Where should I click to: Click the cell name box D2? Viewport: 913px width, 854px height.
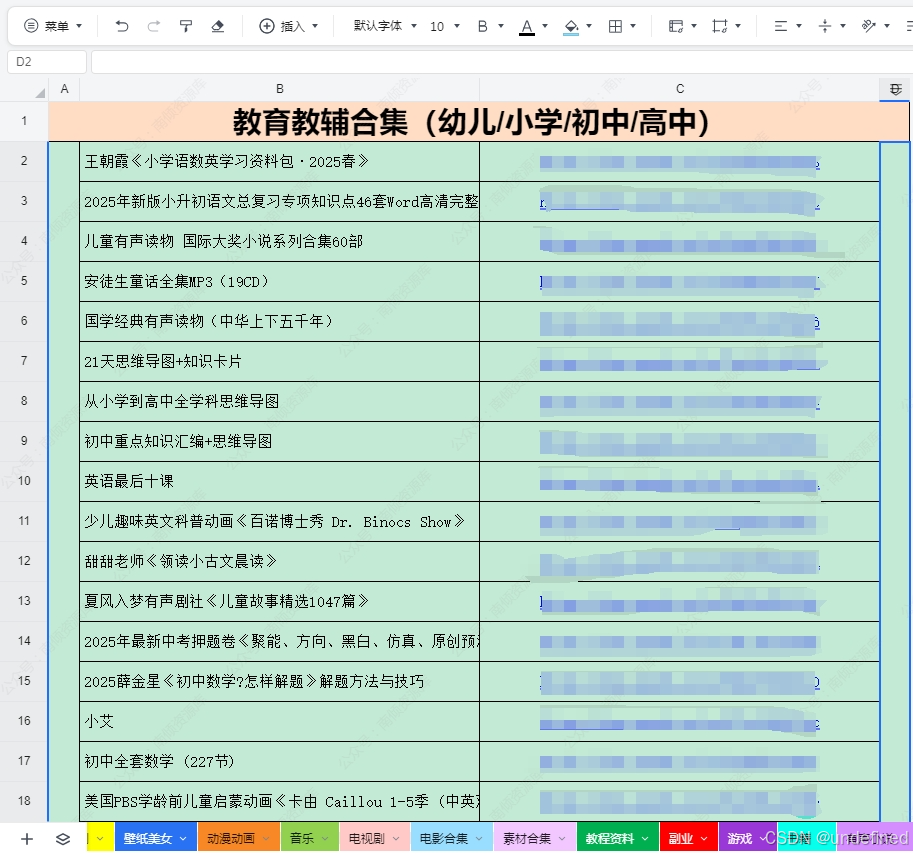pyautogui.click(x=47, y=62)
